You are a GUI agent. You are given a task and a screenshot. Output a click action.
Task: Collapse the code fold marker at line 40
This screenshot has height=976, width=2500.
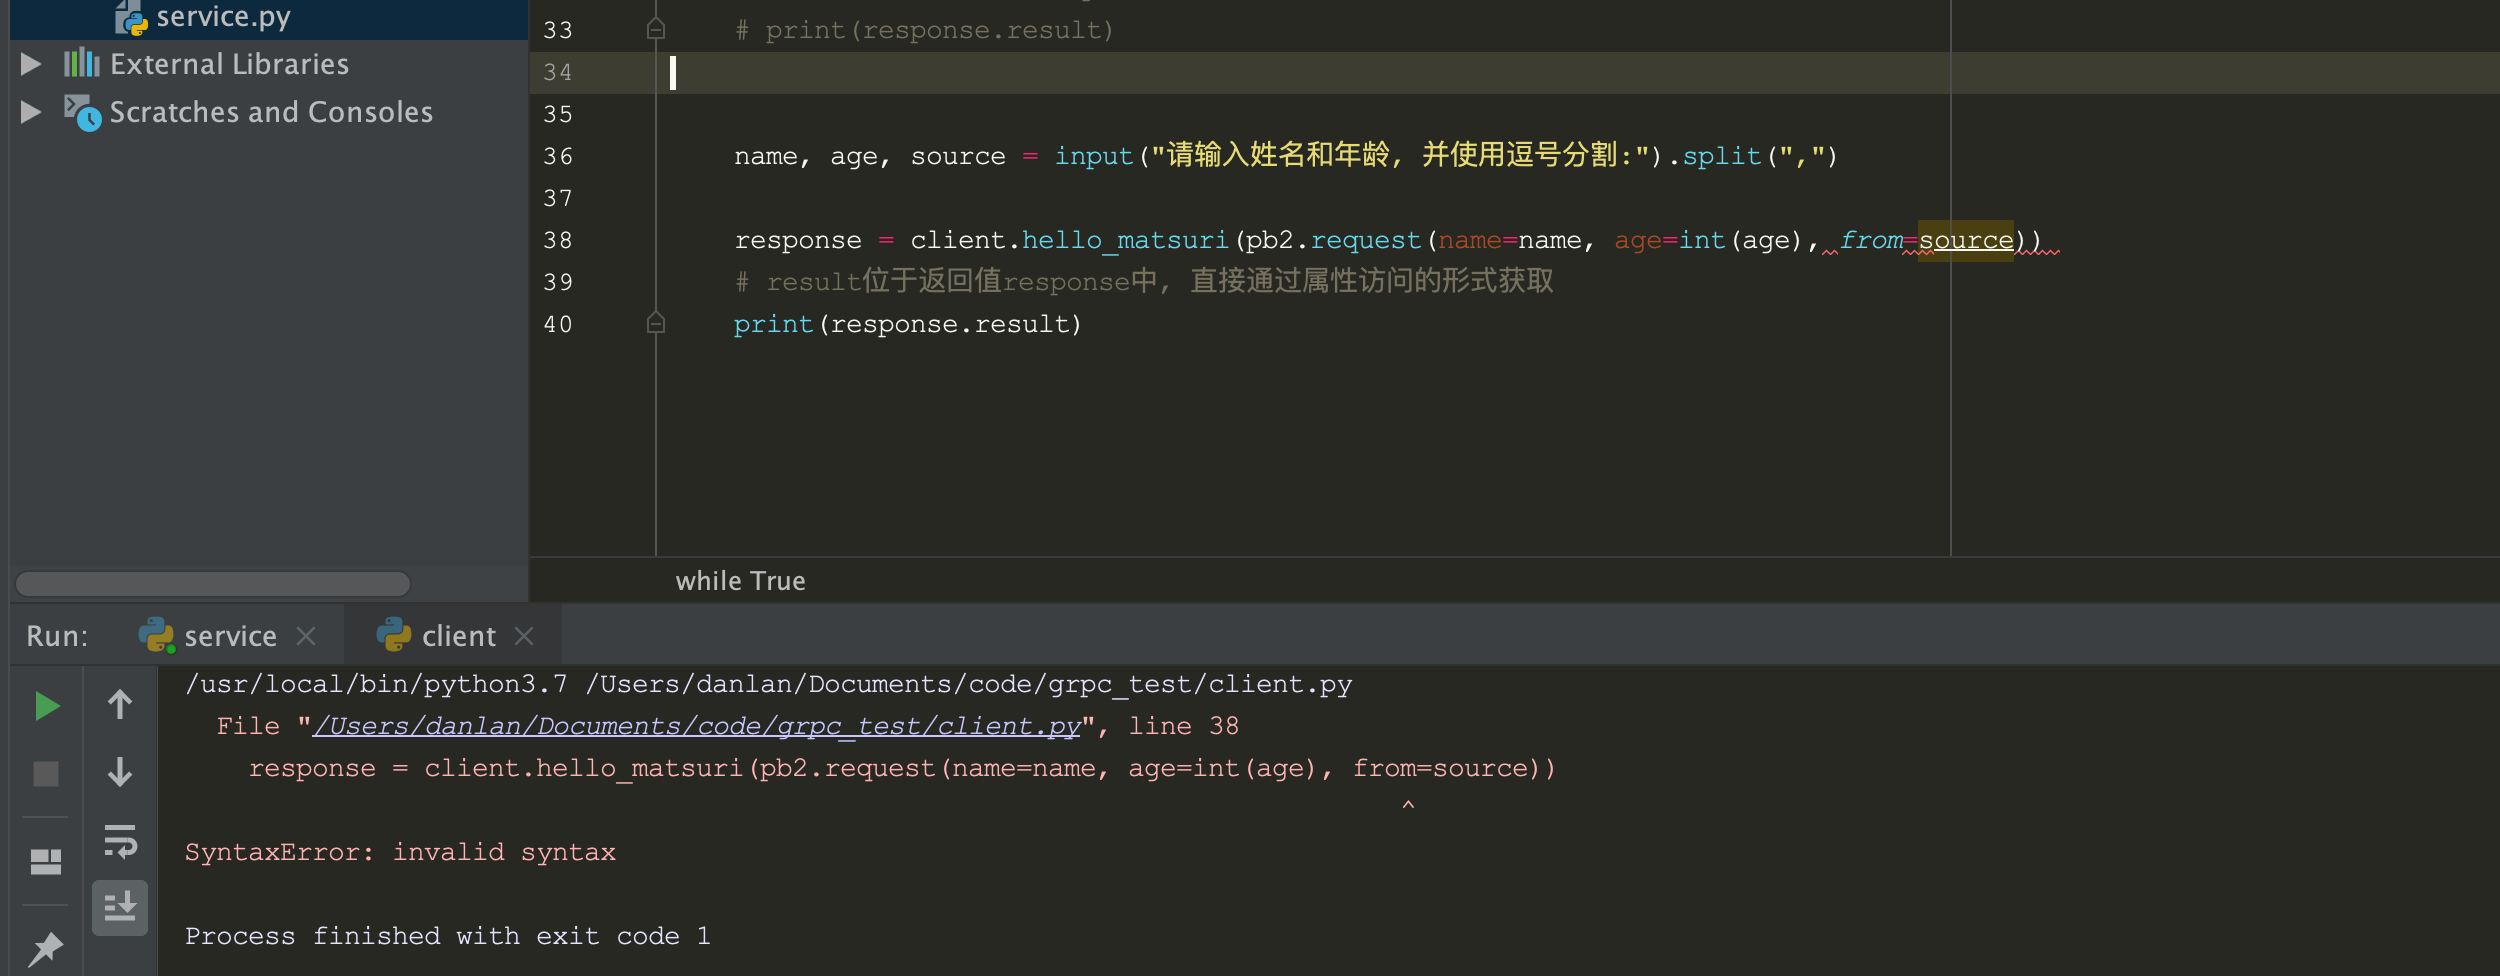(x=656, y=323)
